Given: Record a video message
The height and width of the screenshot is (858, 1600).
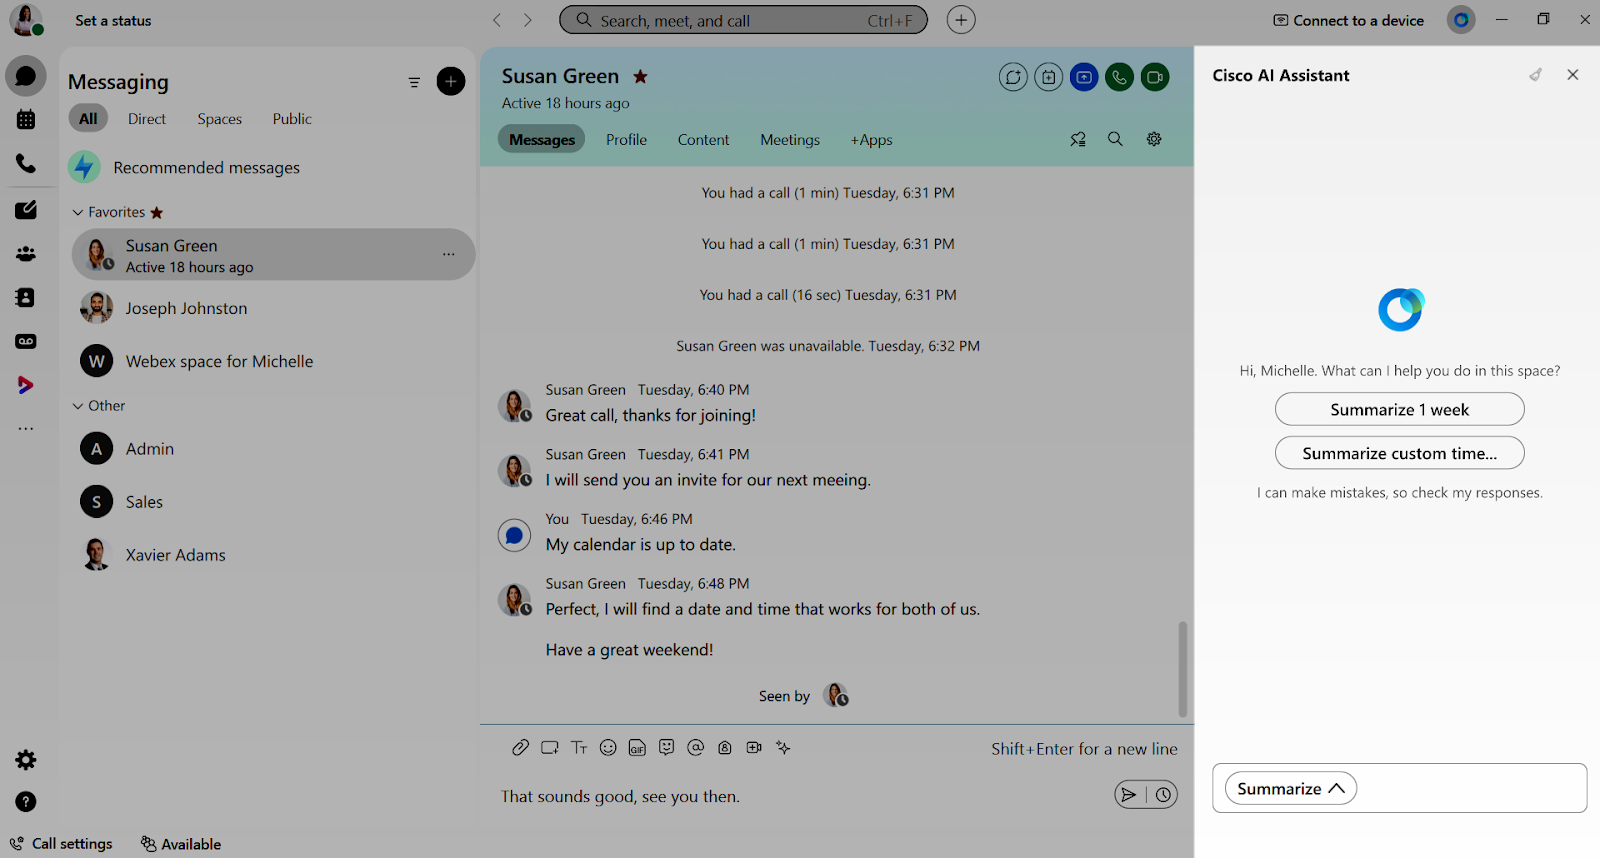Looking at the screenshot, I should (x=754, y=748).
